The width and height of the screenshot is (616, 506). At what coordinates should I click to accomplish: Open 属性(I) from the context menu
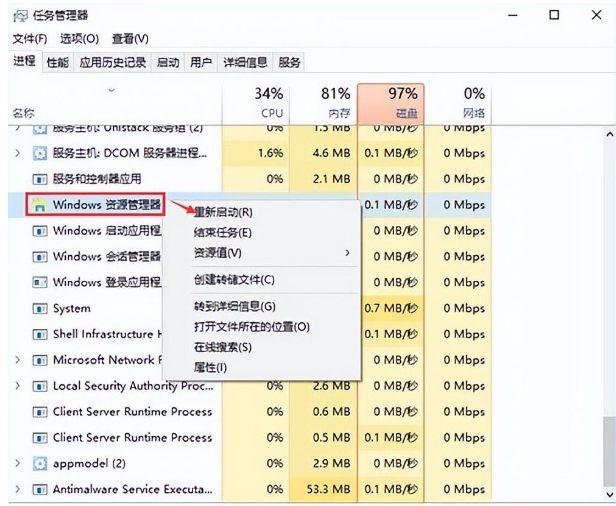point(210,368)
